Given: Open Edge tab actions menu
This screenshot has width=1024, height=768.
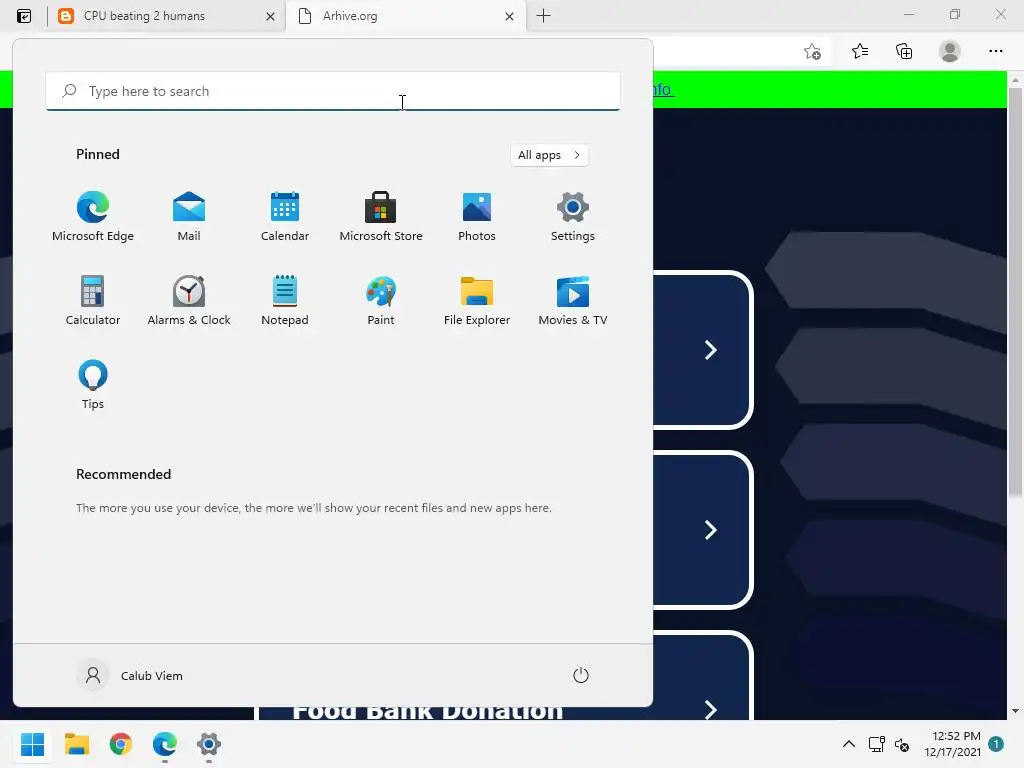Looking at the screenshot, I should coord(24,16).
